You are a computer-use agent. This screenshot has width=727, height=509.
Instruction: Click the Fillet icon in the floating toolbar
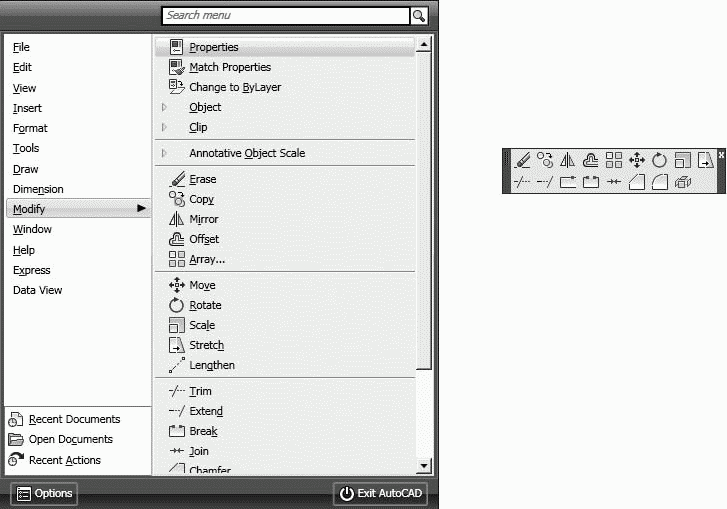click(659, 182)
